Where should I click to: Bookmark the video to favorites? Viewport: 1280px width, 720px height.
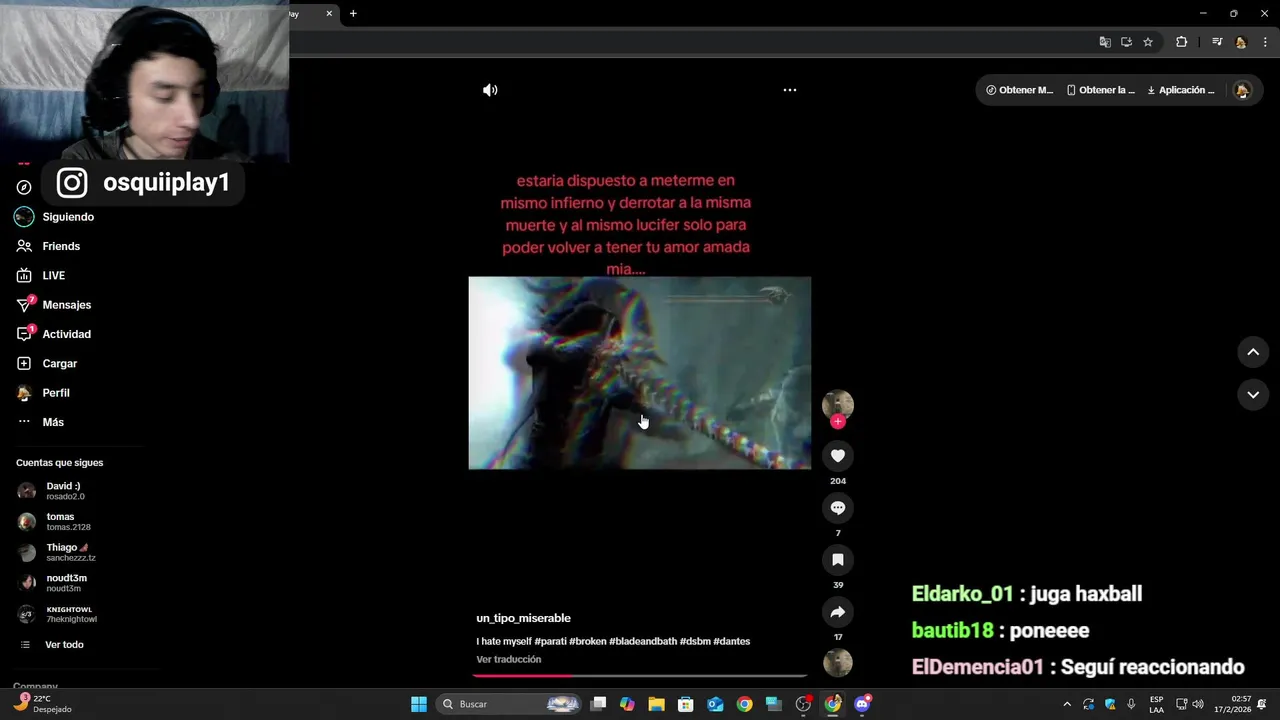click(838, 560)
